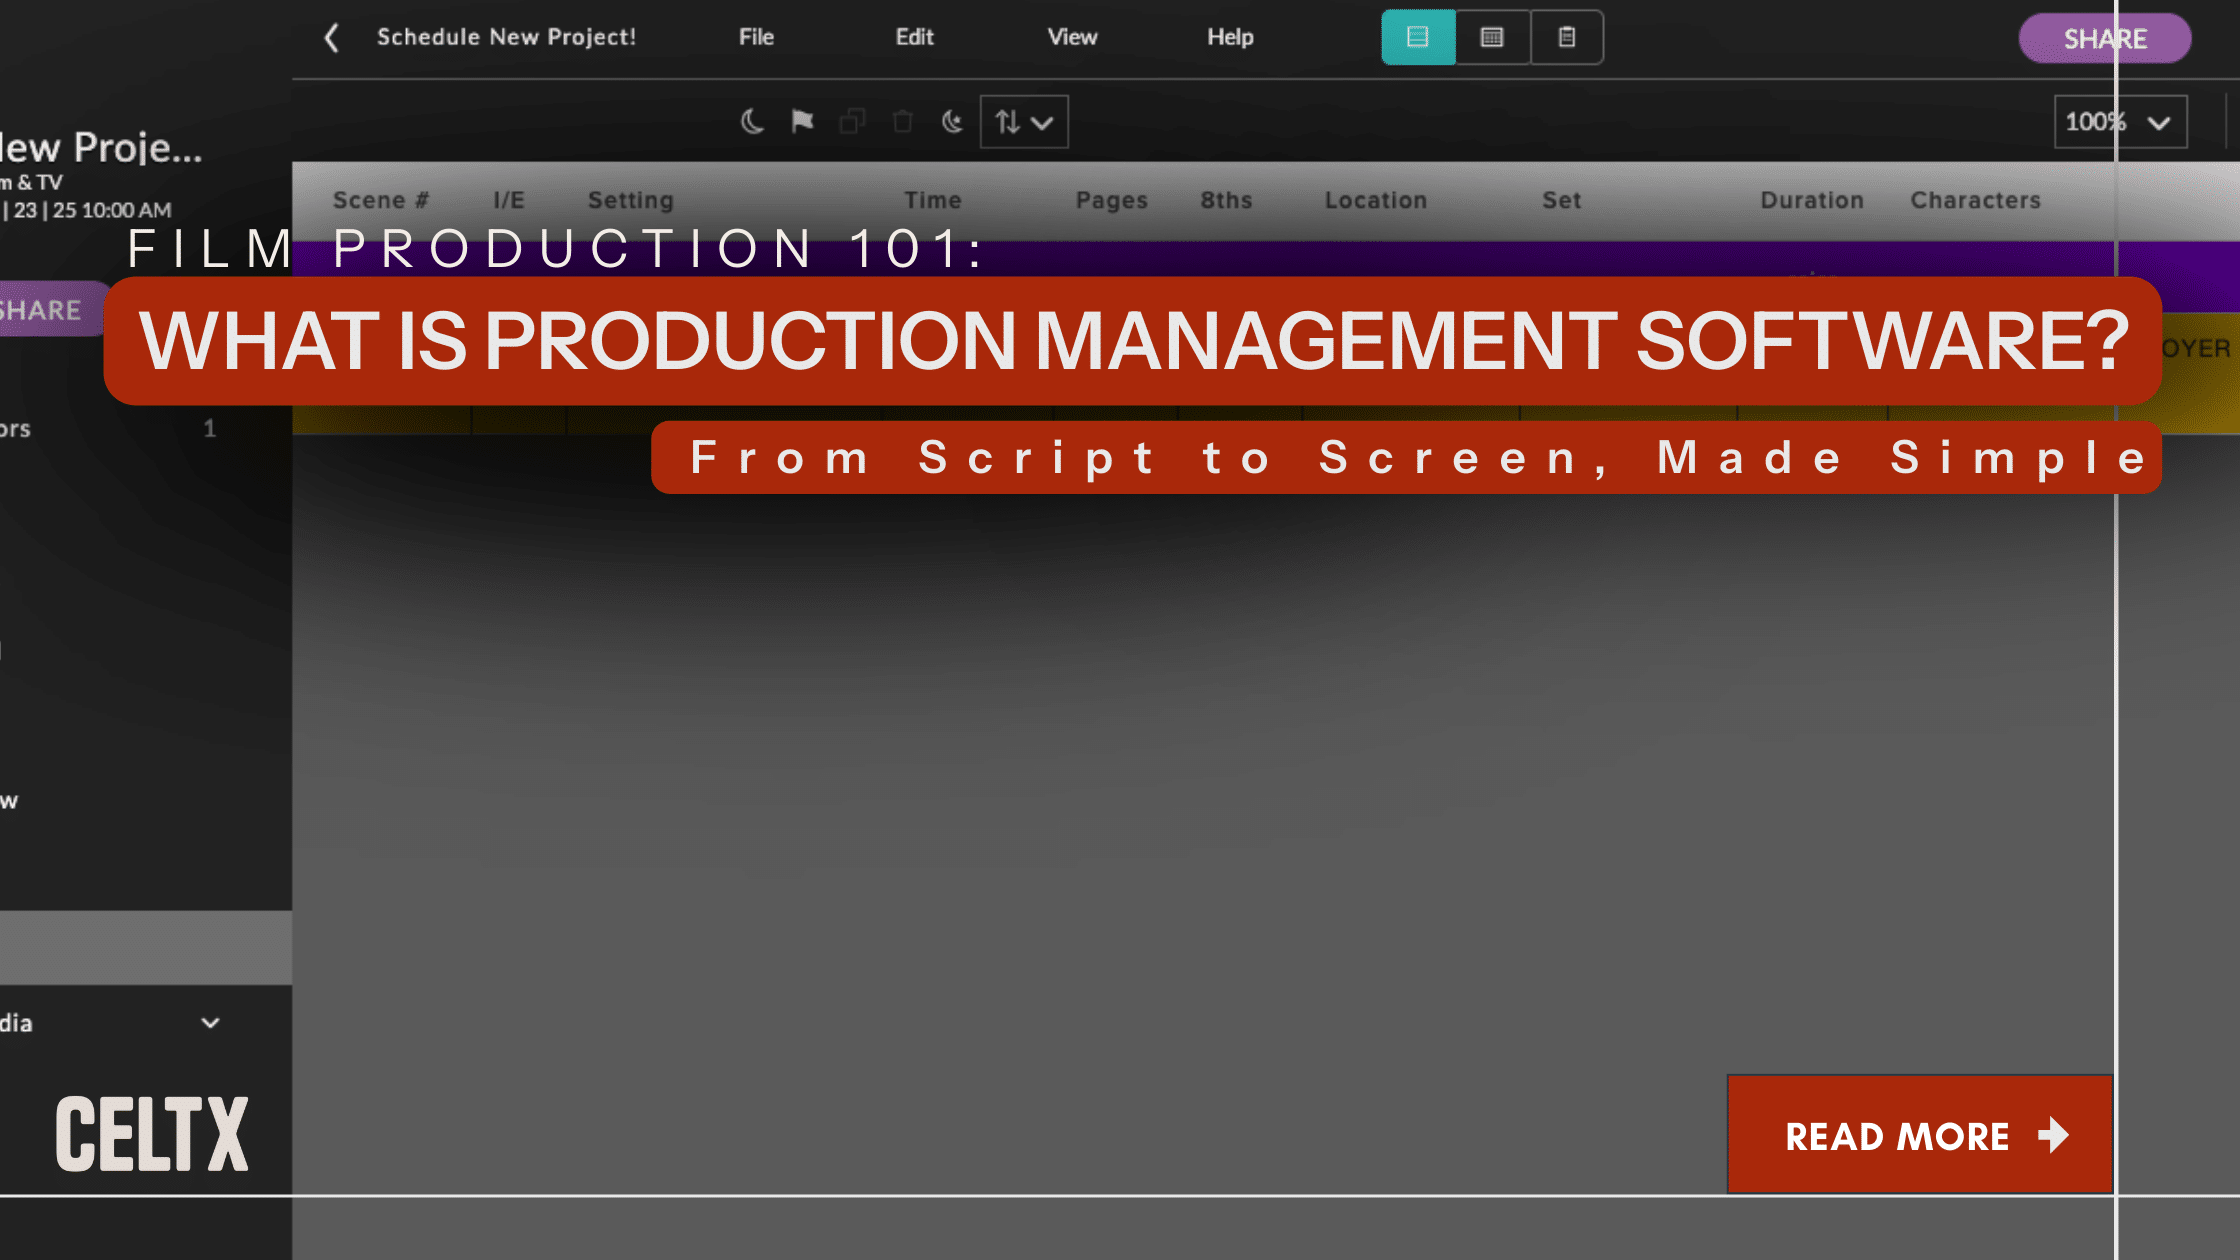The height and width of the screenshot is (1260, 2240).
Task: Click the trash delete icon
Action: 902,122
